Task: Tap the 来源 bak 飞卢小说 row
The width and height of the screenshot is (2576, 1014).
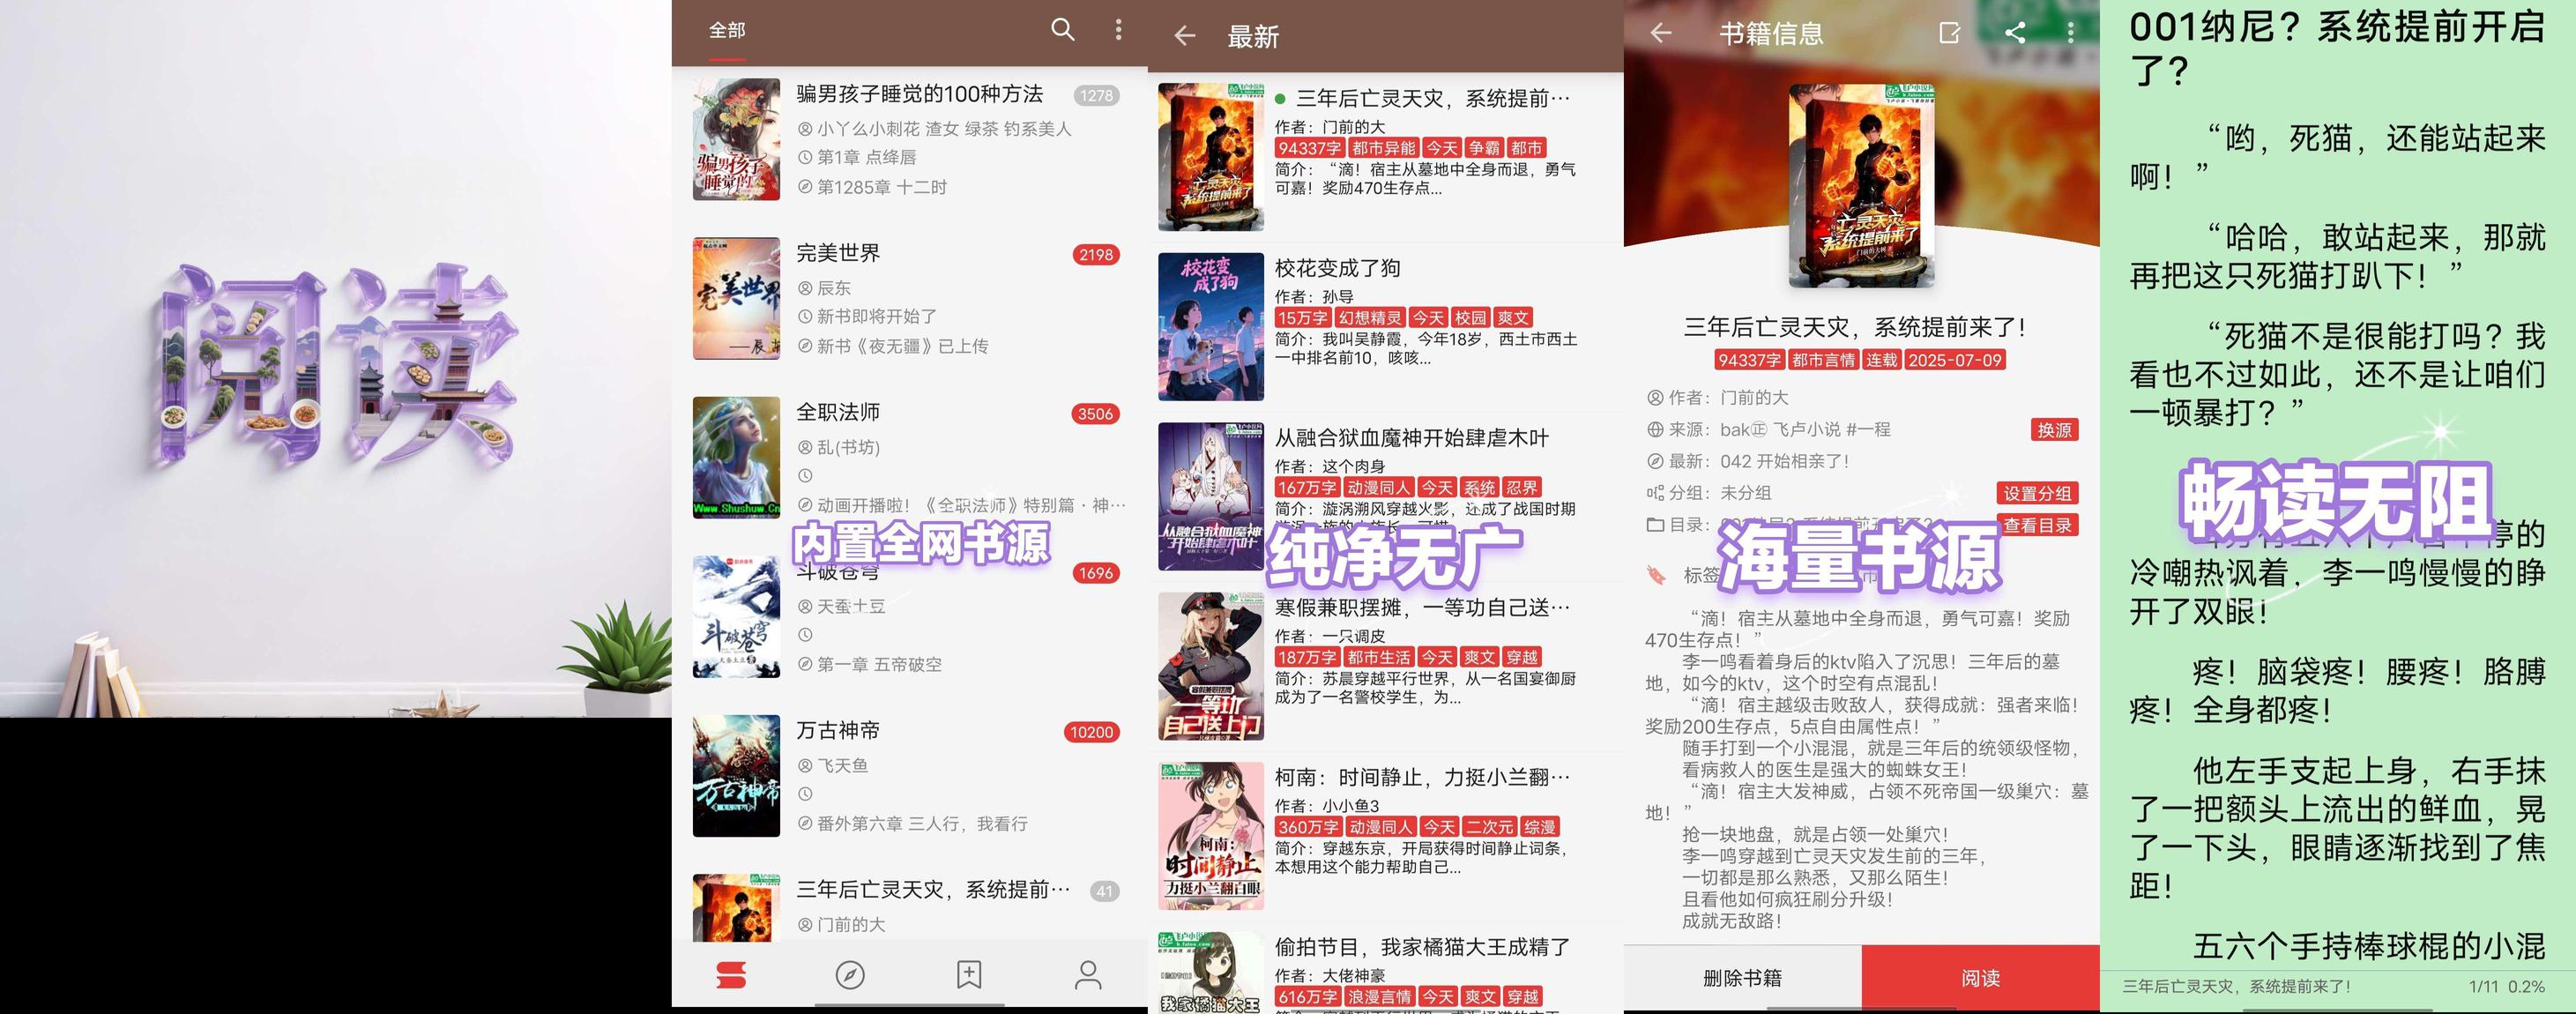Action: (1768, 430)
